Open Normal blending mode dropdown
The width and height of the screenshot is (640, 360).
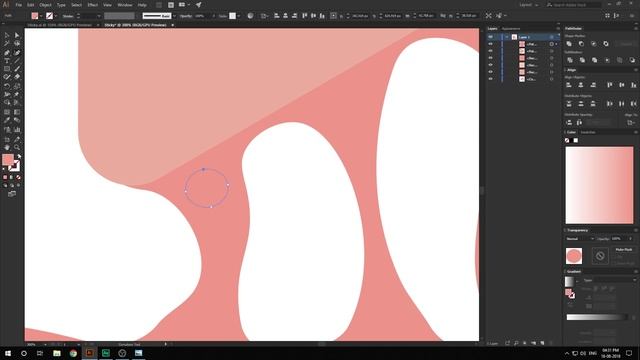[x=580, y=239]
